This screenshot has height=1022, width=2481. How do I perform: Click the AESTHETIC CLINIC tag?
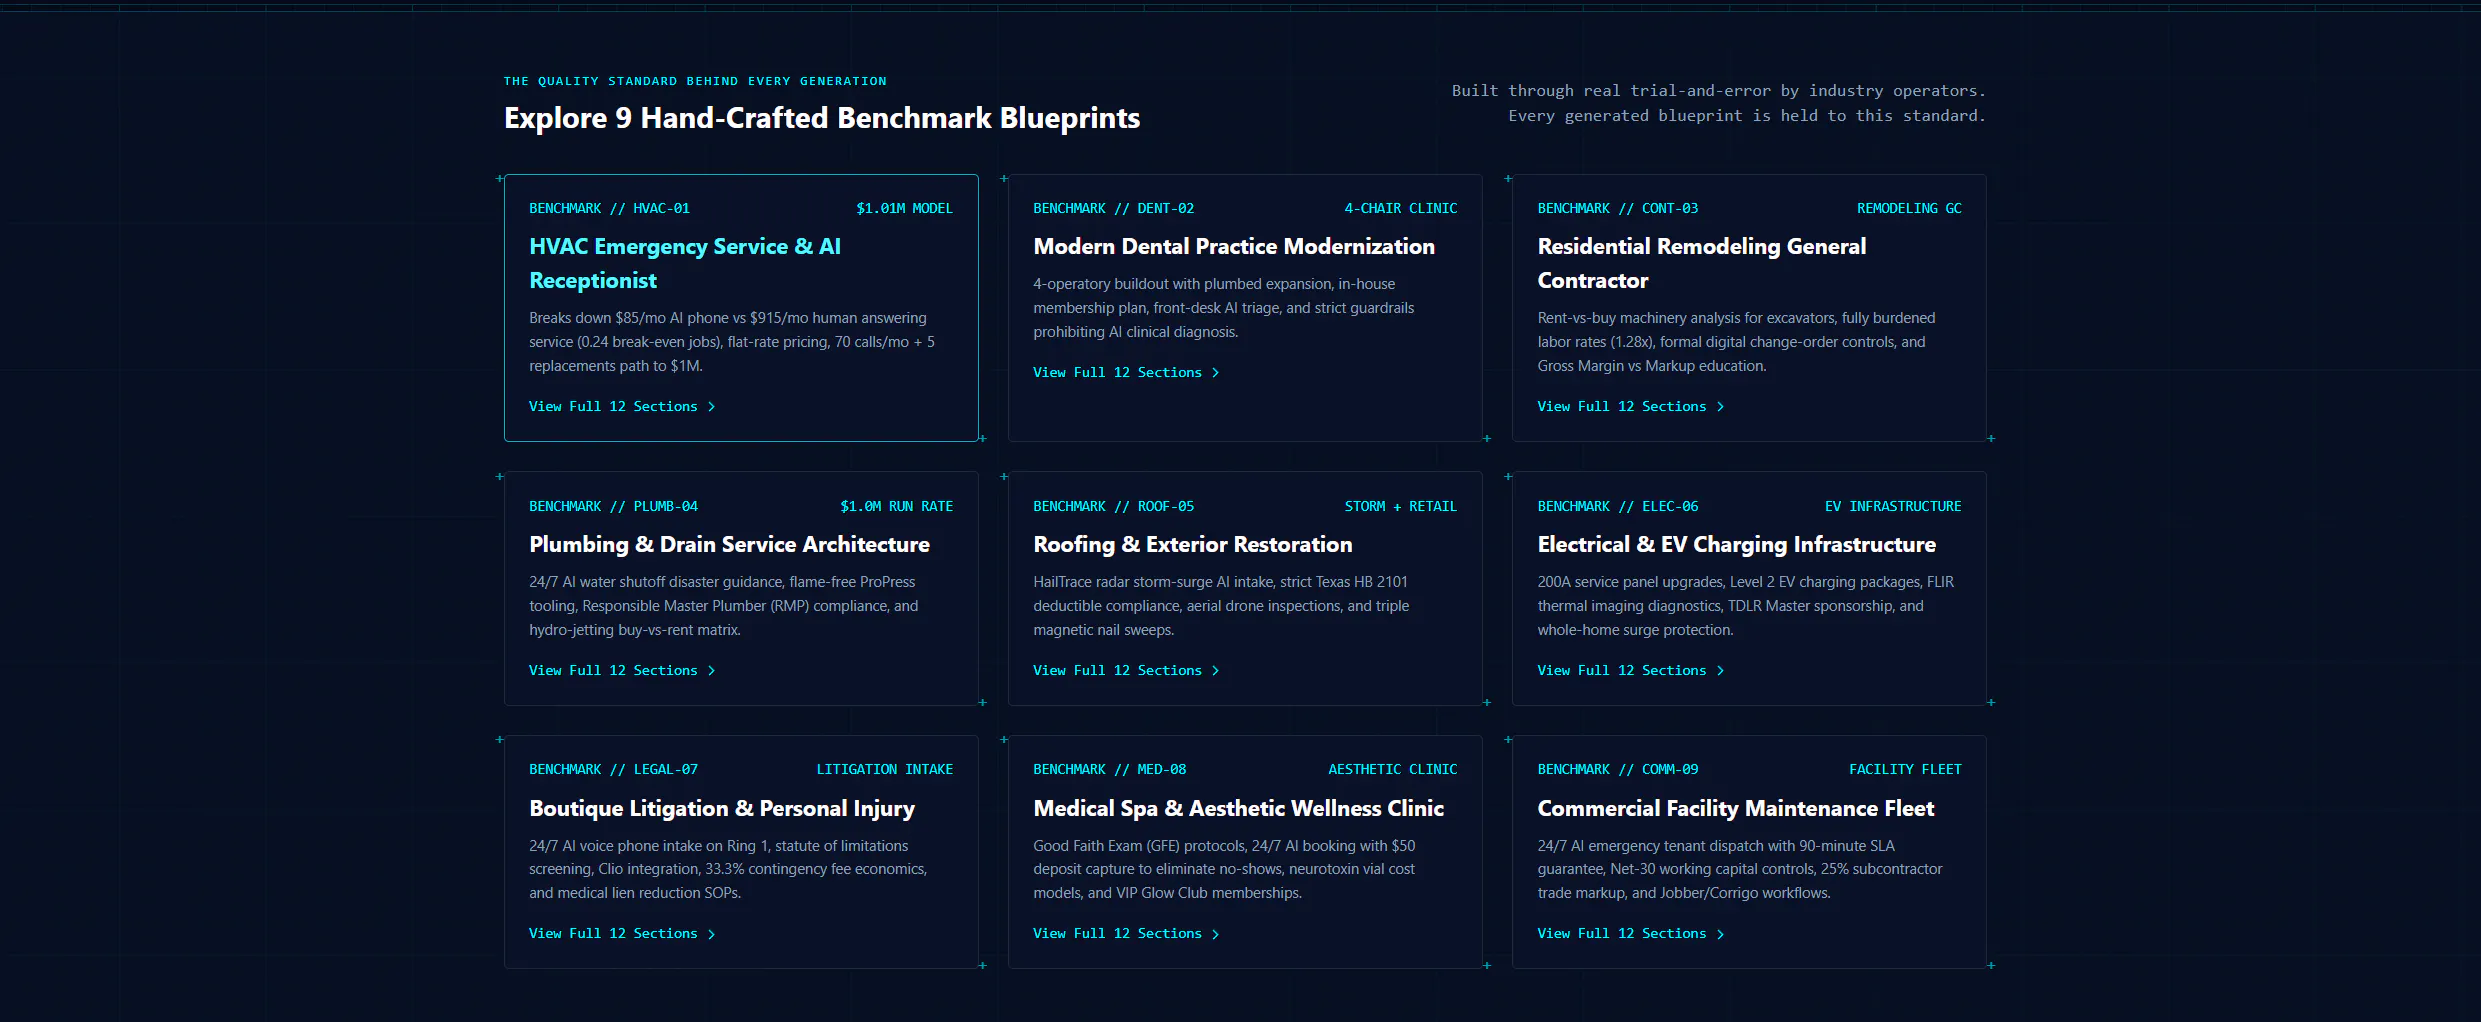pos(1393,770)
